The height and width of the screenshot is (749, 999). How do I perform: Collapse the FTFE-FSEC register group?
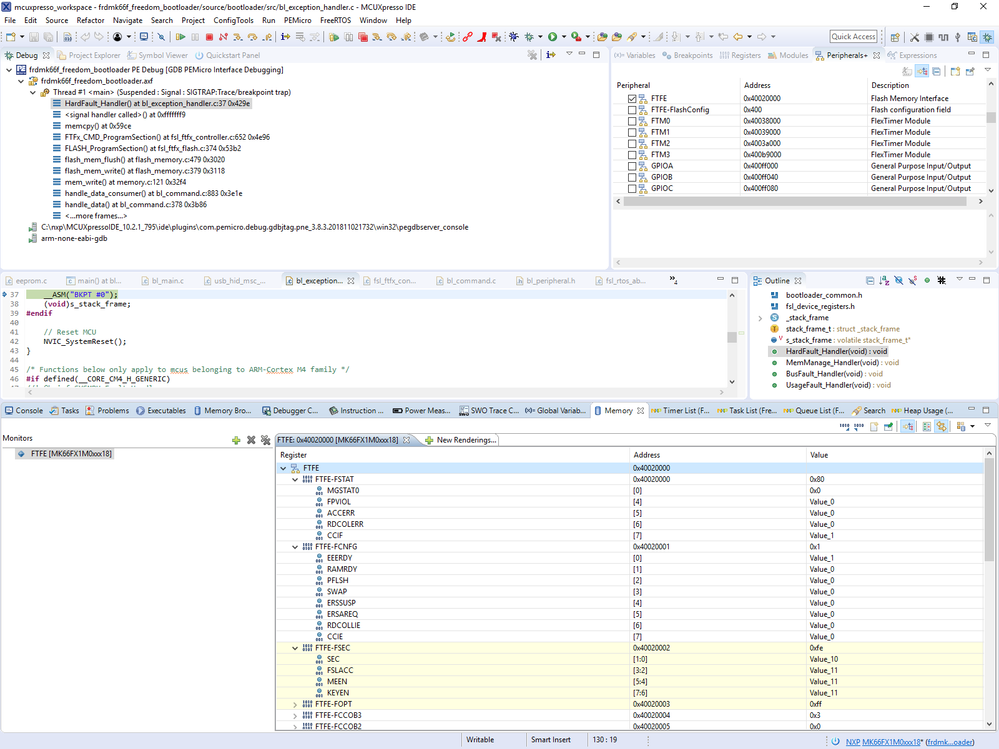click(295, 648)
